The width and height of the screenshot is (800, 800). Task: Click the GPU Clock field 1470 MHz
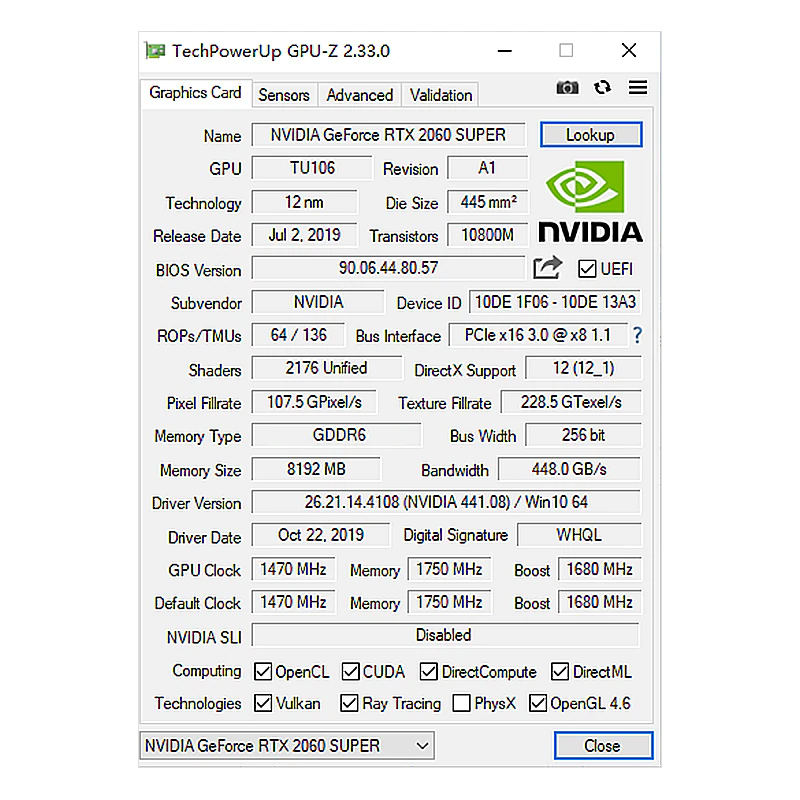coord(293,569)
